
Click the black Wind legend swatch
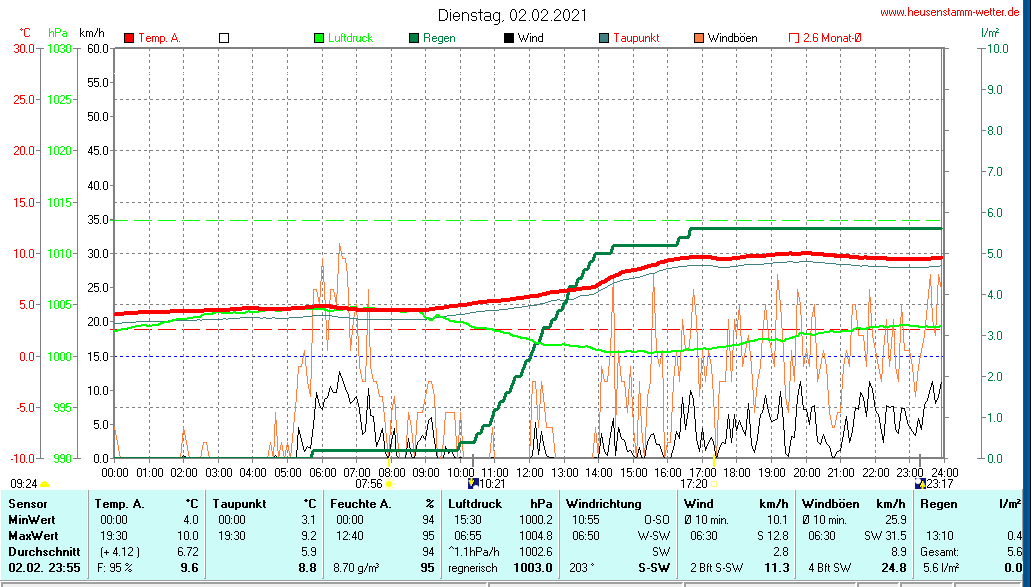tap(509, 38)
